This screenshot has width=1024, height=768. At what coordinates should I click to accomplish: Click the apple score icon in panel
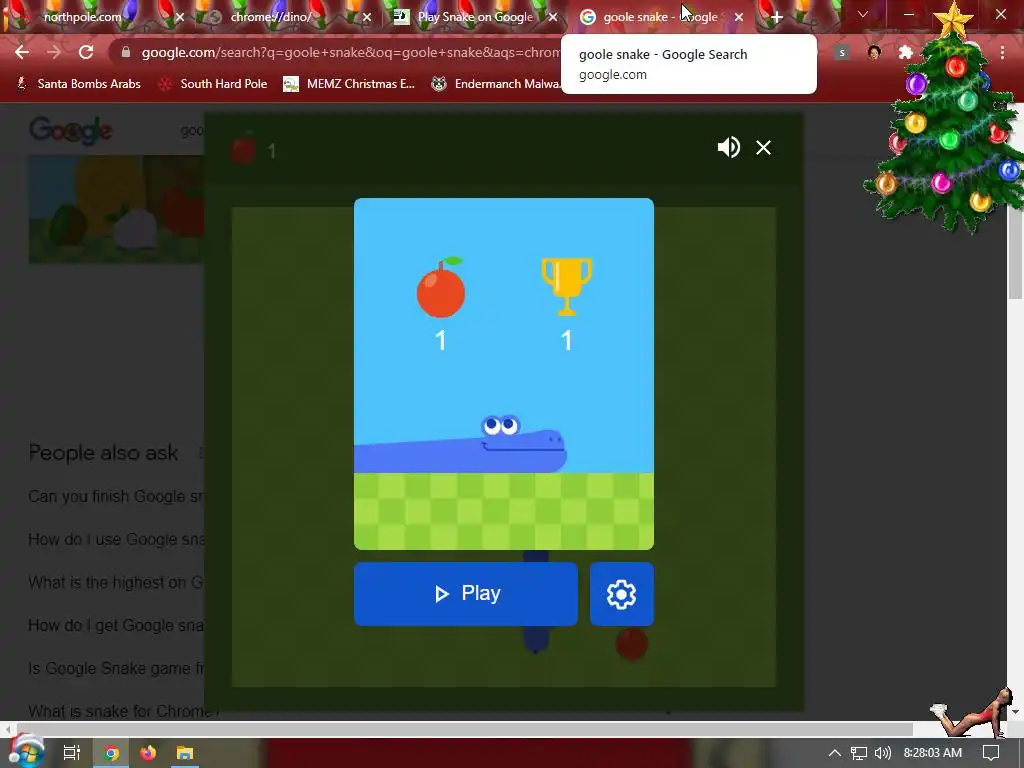(x=441, y=287)
